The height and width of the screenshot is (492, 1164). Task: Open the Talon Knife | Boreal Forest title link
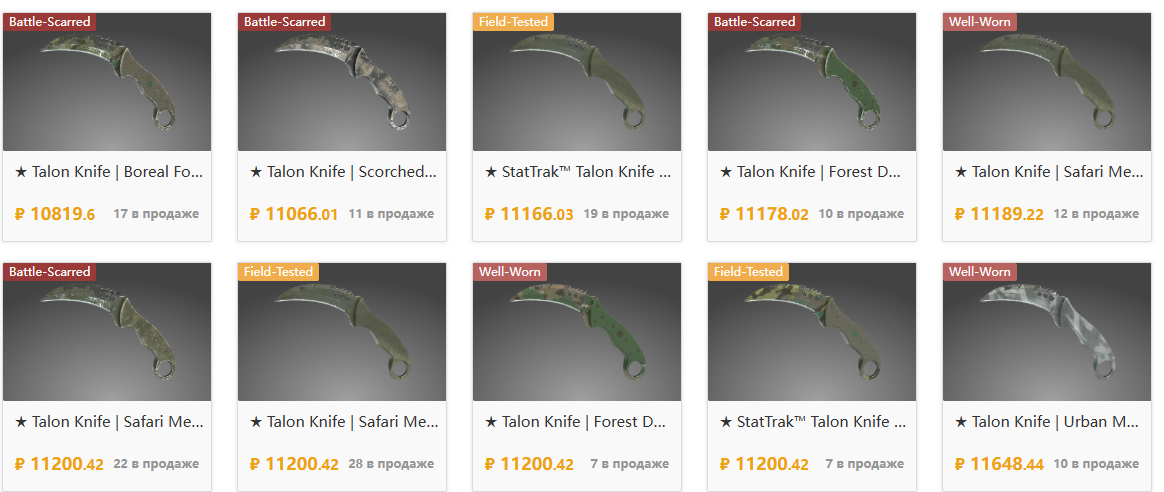click(x=108, y=172)
